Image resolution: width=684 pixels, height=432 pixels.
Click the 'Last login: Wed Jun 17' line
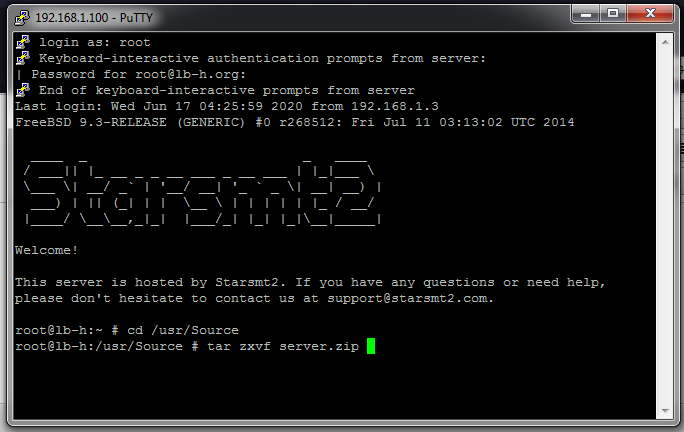click(x=227, y=106)
